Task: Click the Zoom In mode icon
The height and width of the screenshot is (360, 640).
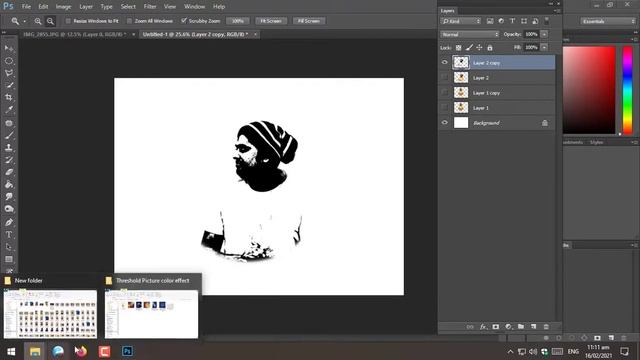Action: pyautogui.click(x=38, y=21)
